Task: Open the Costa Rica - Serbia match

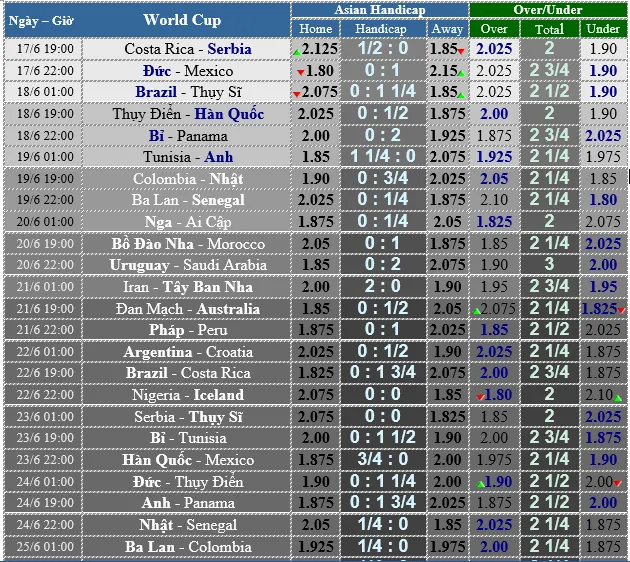Action: pos(188,49)
